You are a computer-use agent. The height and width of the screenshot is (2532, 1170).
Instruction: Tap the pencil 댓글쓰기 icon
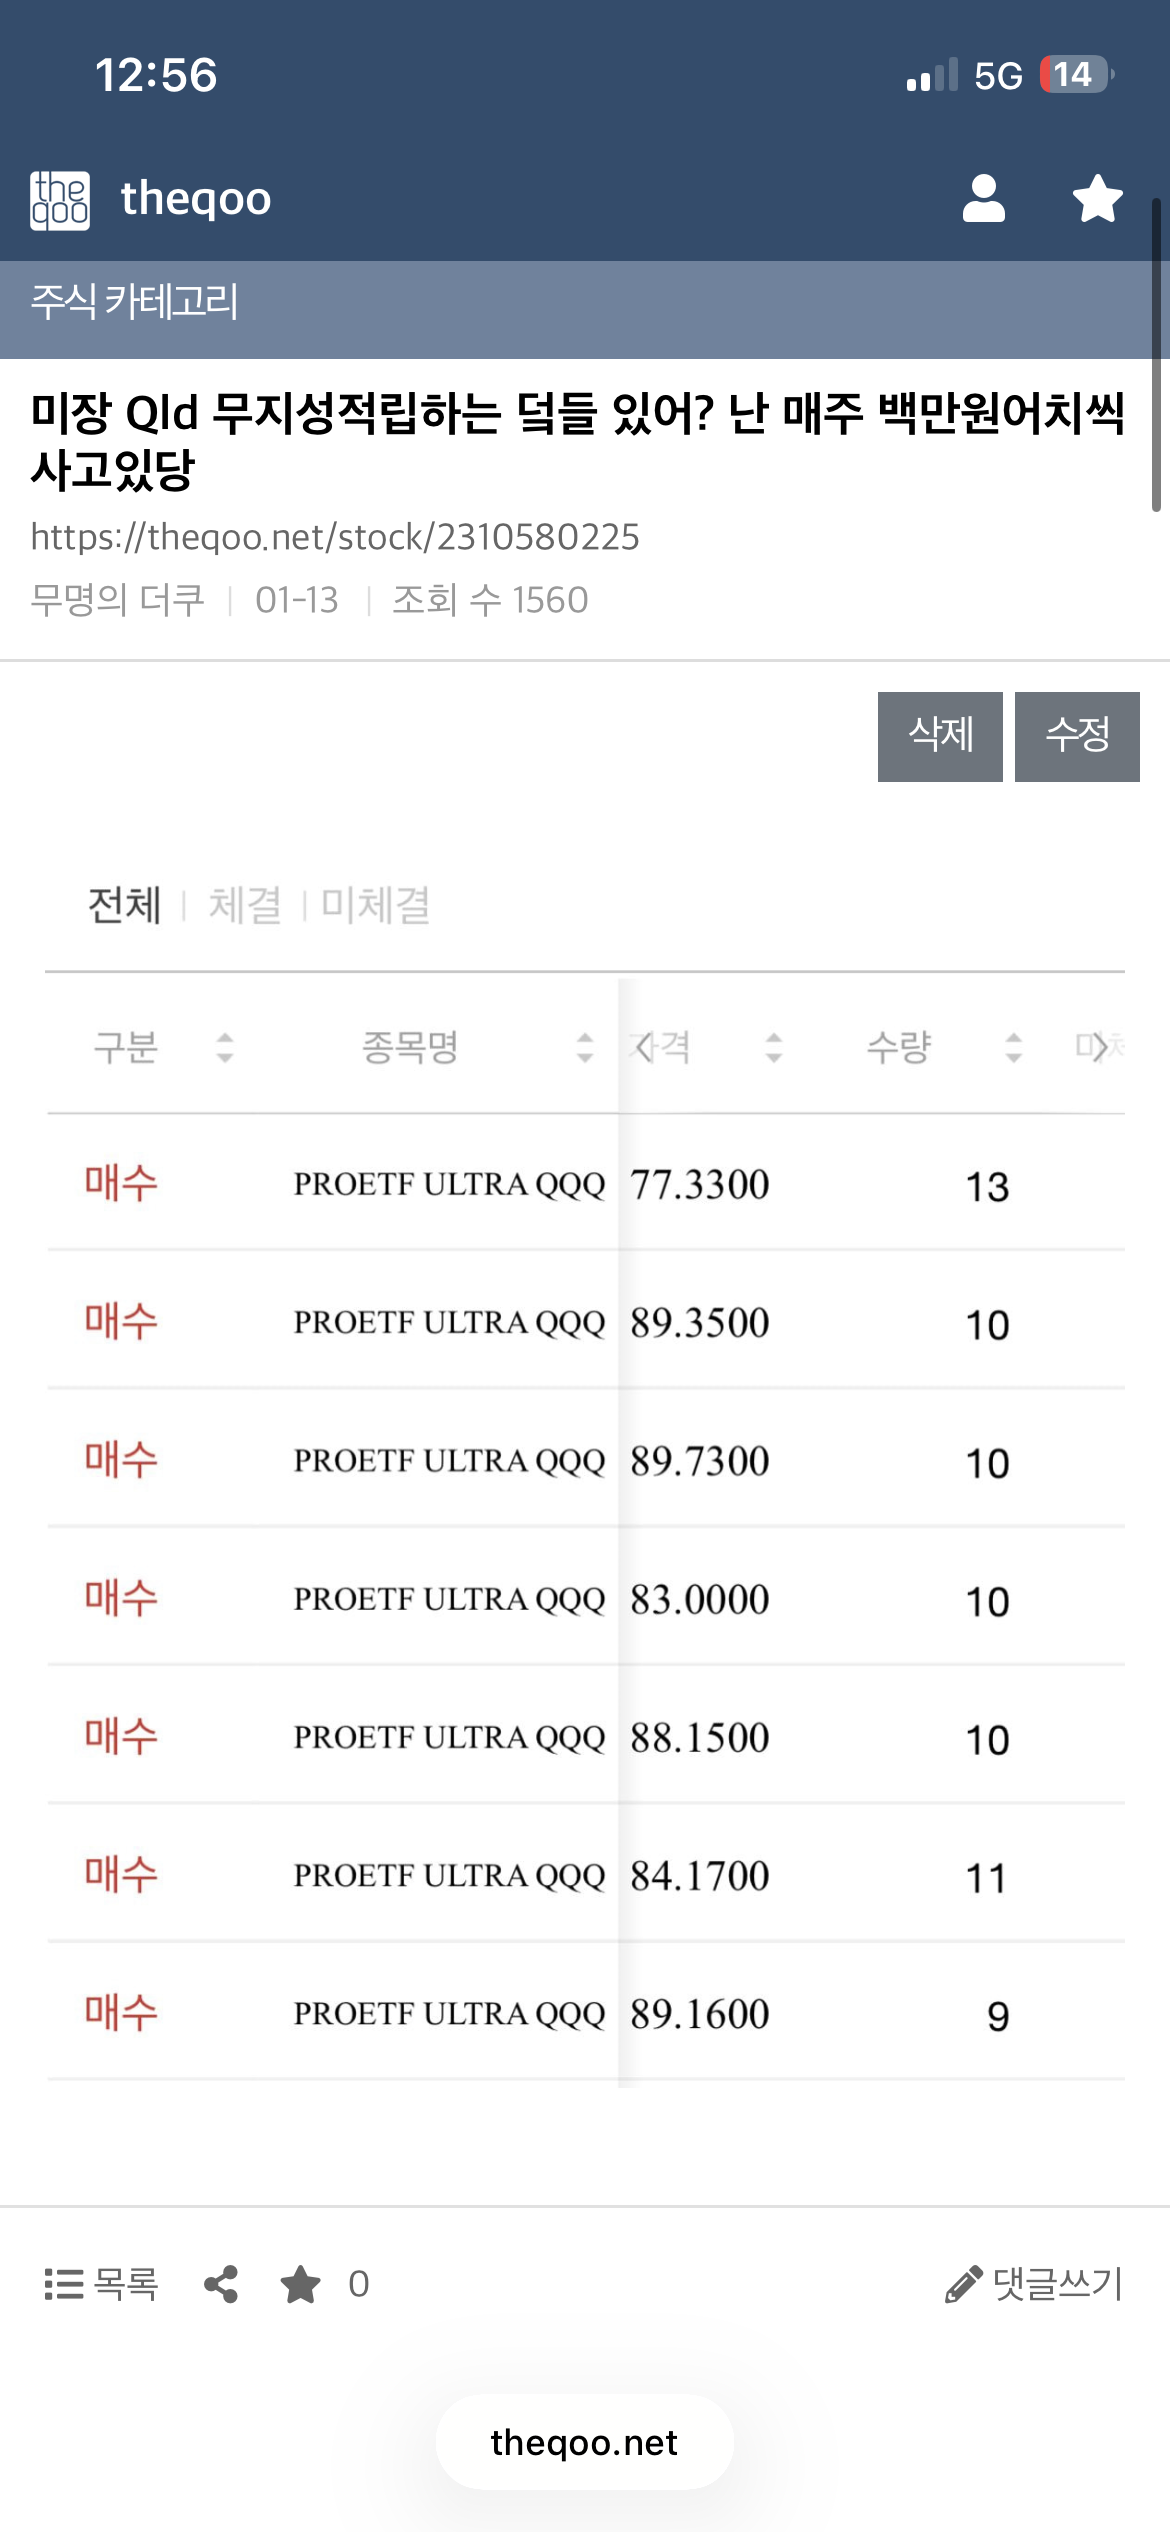pyautogui.click(x=963, y=2284)
